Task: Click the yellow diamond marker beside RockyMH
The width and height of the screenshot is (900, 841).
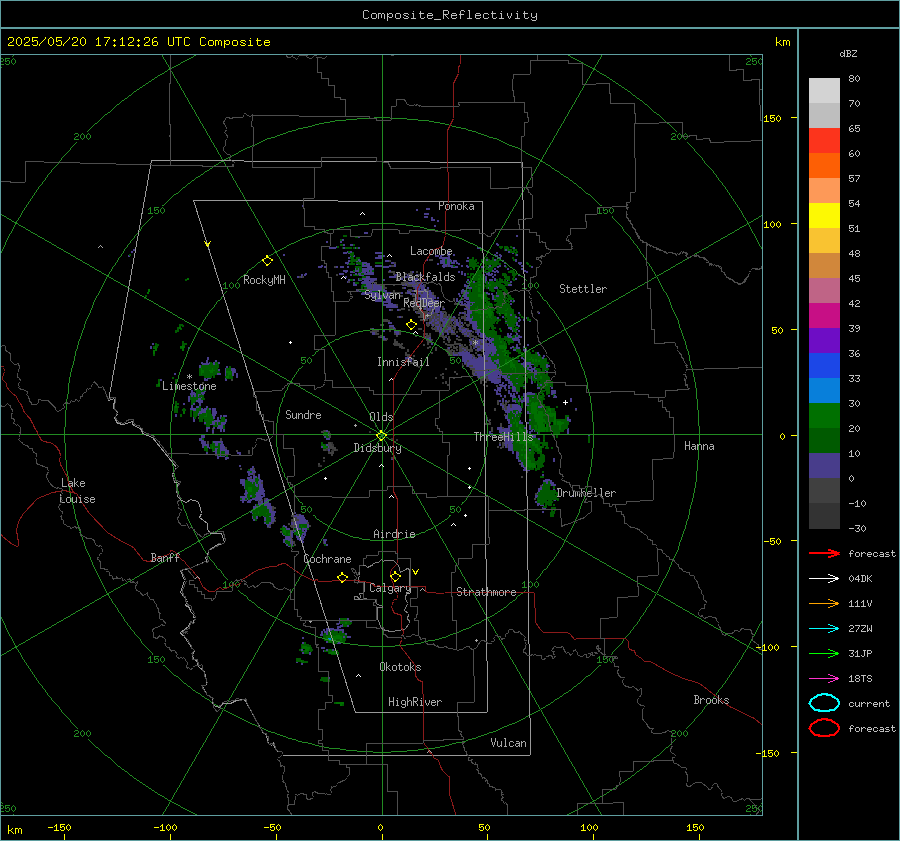Action: tap(267, 261)
